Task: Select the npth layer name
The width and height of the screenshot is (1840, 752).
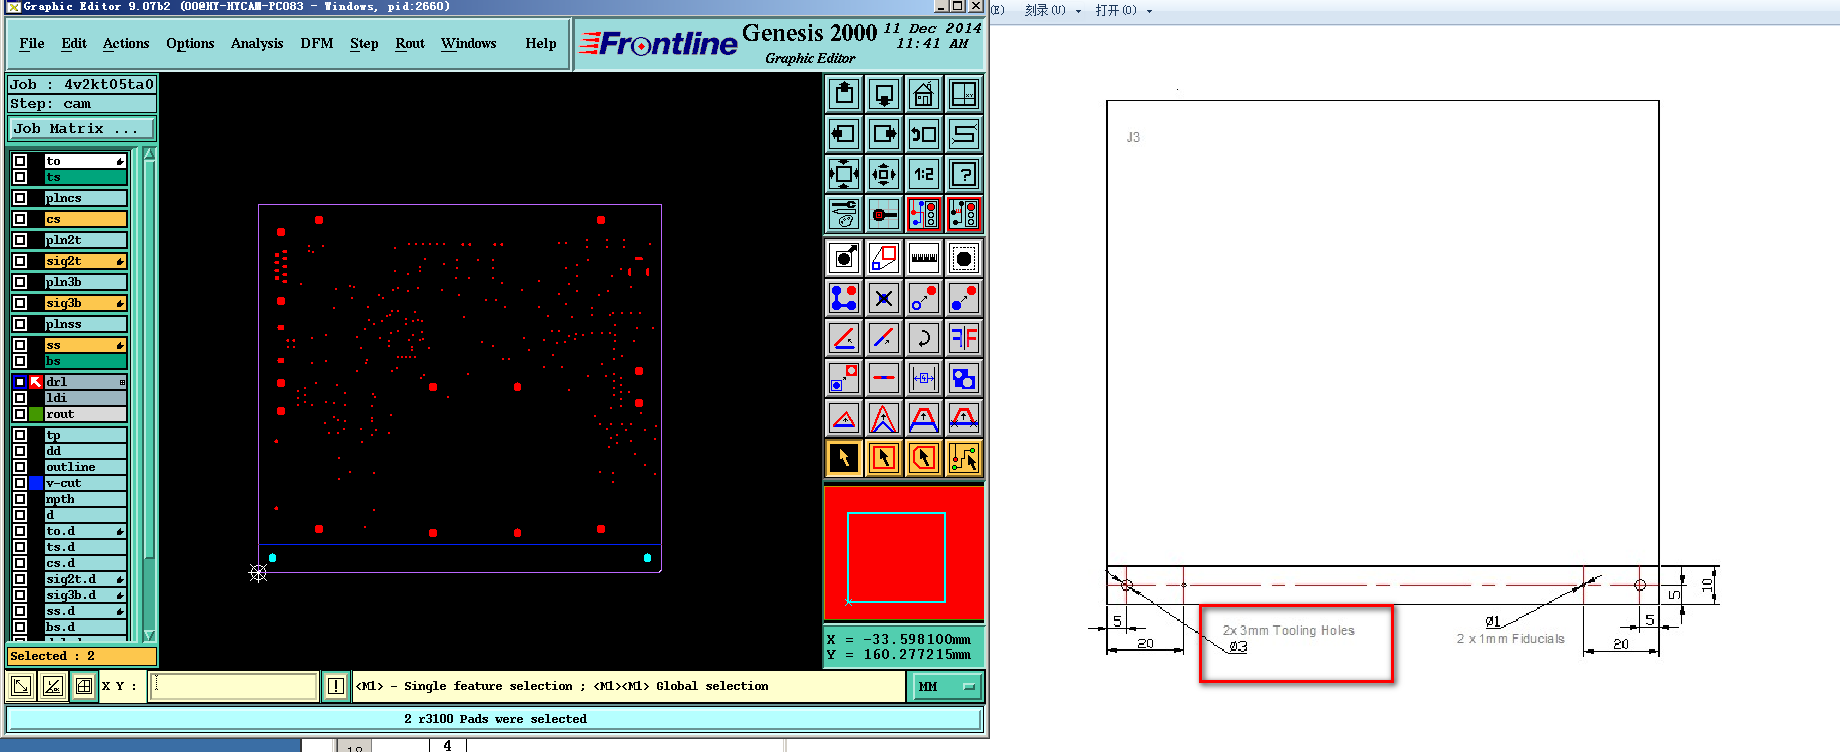Action: [x=86, y=499]
